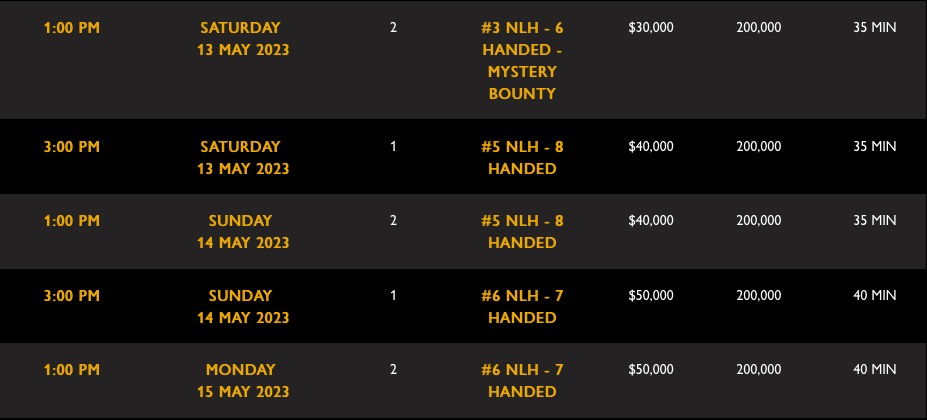The width and height of the screenshot is (927, 420).
Task: Open the #3 NLH 6 Handed Mystery Bounty event
Action: 522,61
